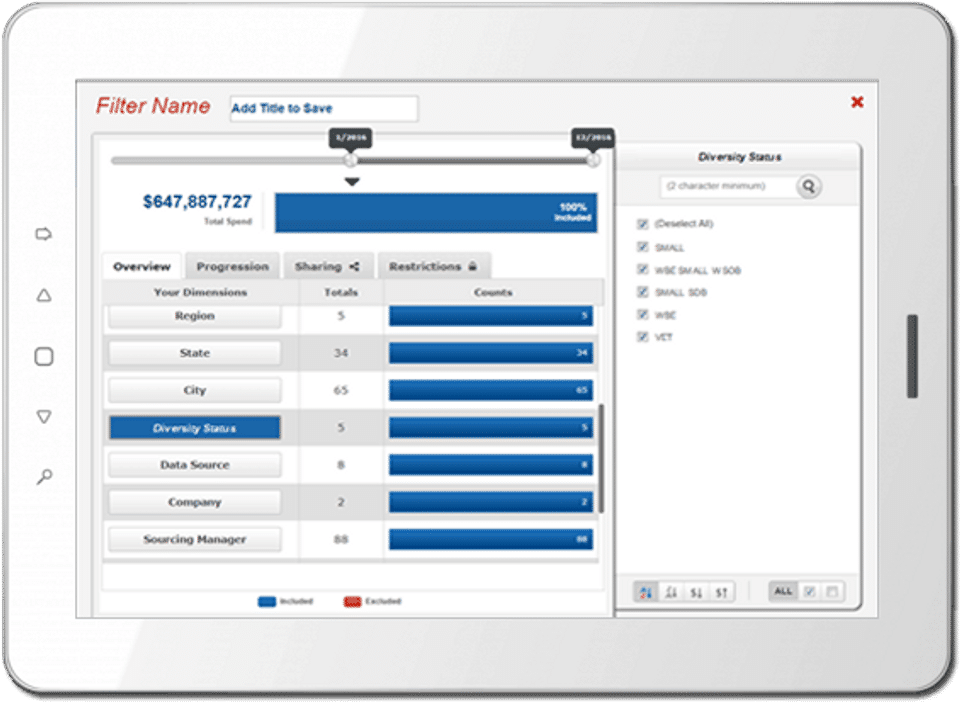This screenshot has width=960, height=702.
Task: Click the end date slider handle
Action: click(x=593, y=160)
